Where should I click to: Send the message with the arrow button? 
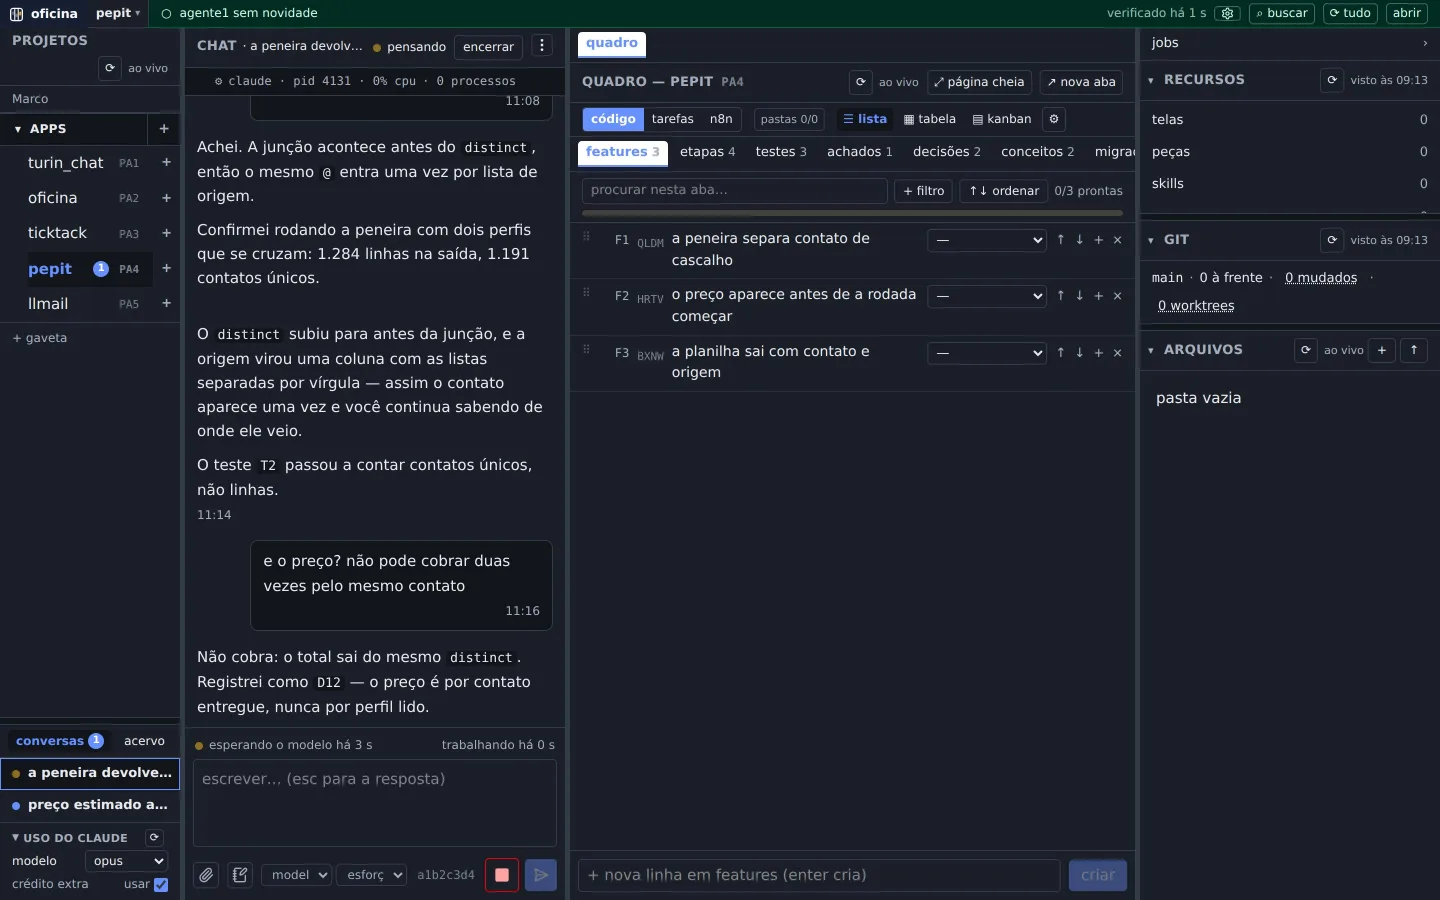pyautogui.click(x=541, y=875)
